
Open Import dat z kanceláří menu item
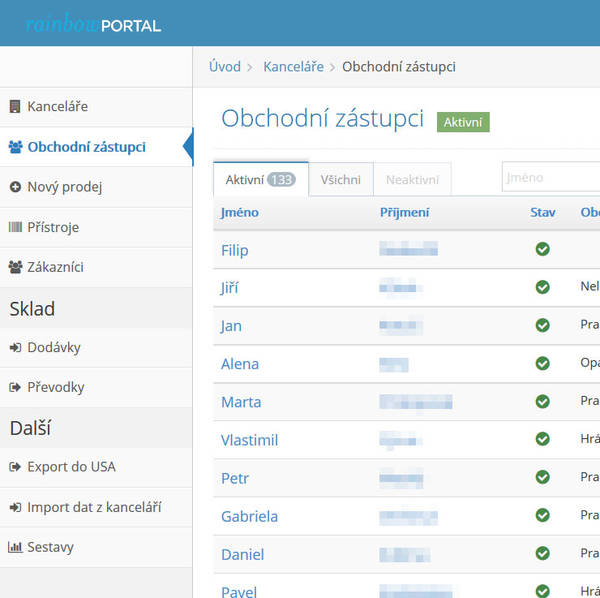pos(94,507)
